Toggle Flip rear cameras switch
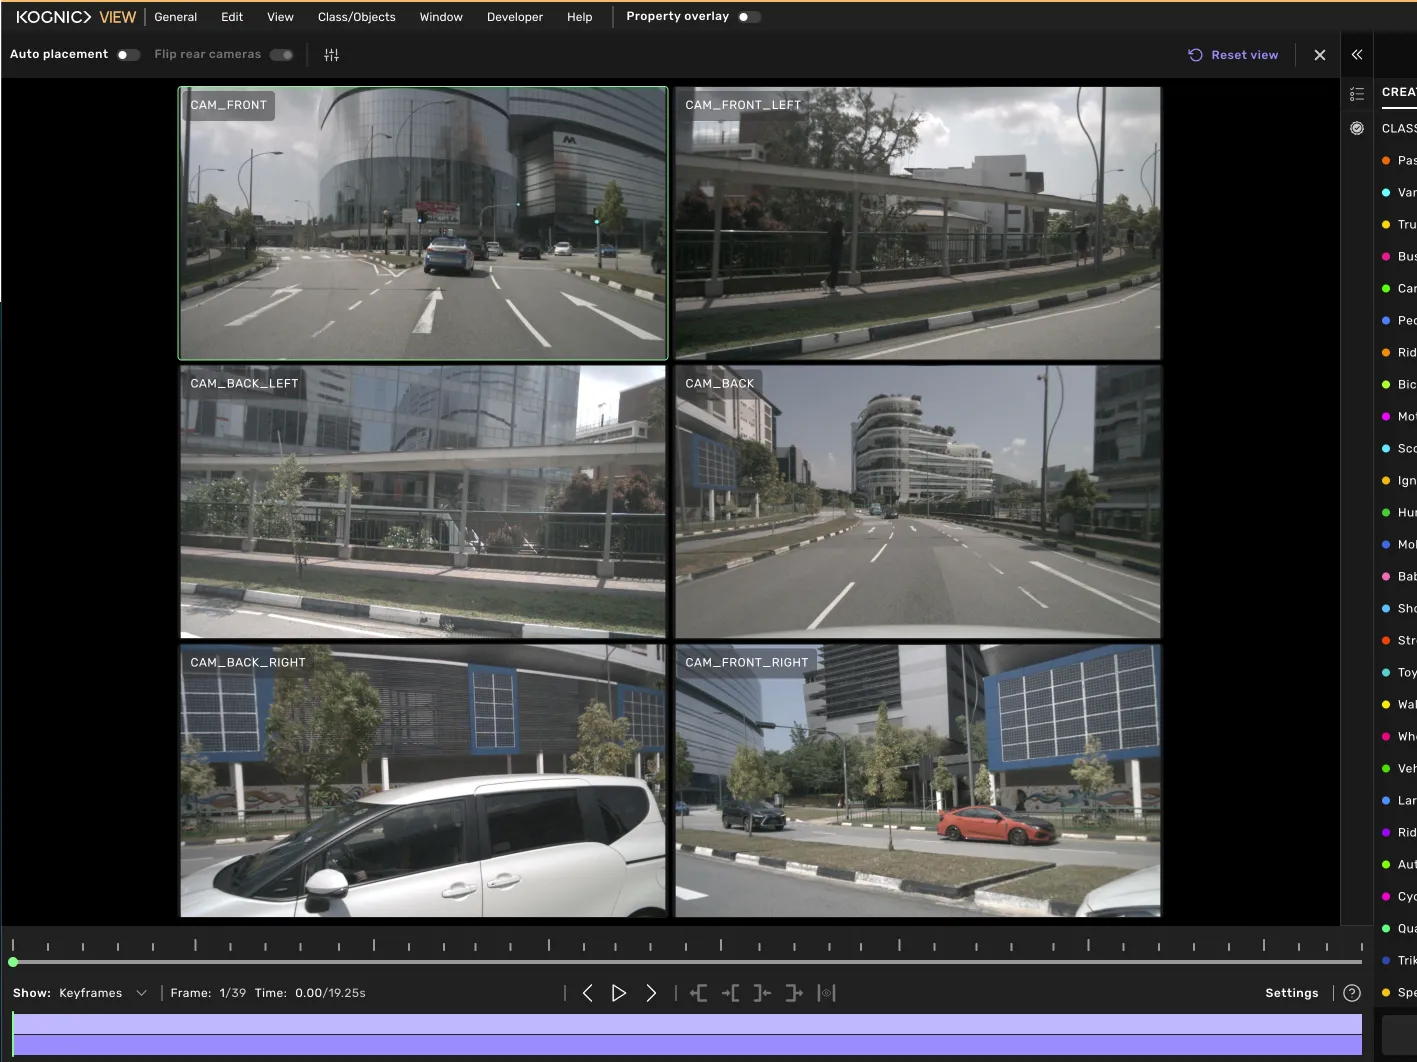The image size is (1417, 1062). (282, 55)
